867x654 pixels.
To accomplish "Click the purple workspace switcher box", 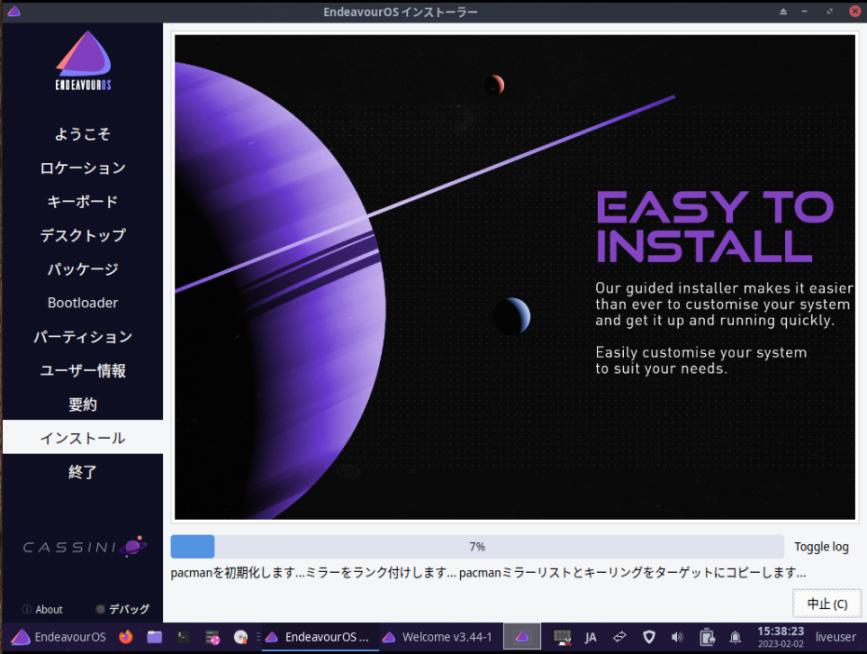I will click(x=521, y=637).
